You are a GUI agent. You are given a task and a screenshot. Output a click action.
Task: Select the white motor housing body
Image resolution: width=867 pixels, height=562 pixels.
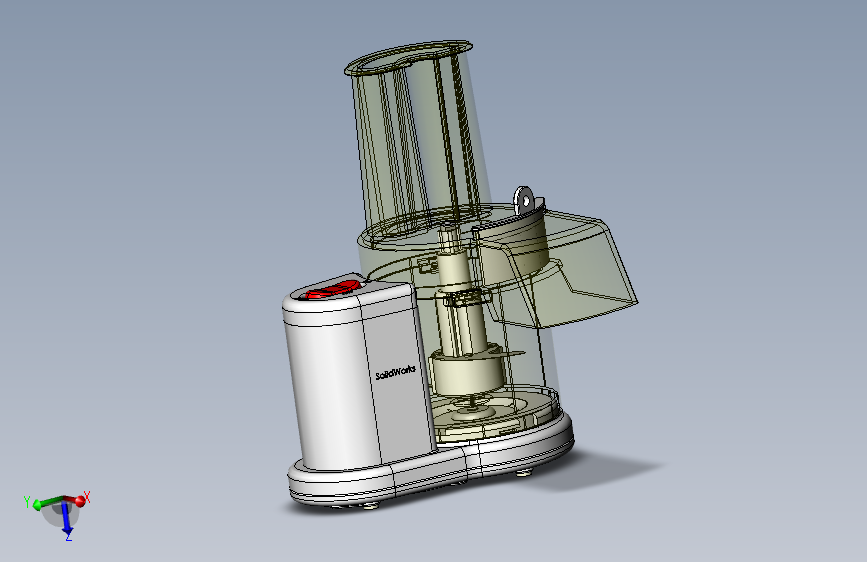pyautogui.click(x=354, y=376)
